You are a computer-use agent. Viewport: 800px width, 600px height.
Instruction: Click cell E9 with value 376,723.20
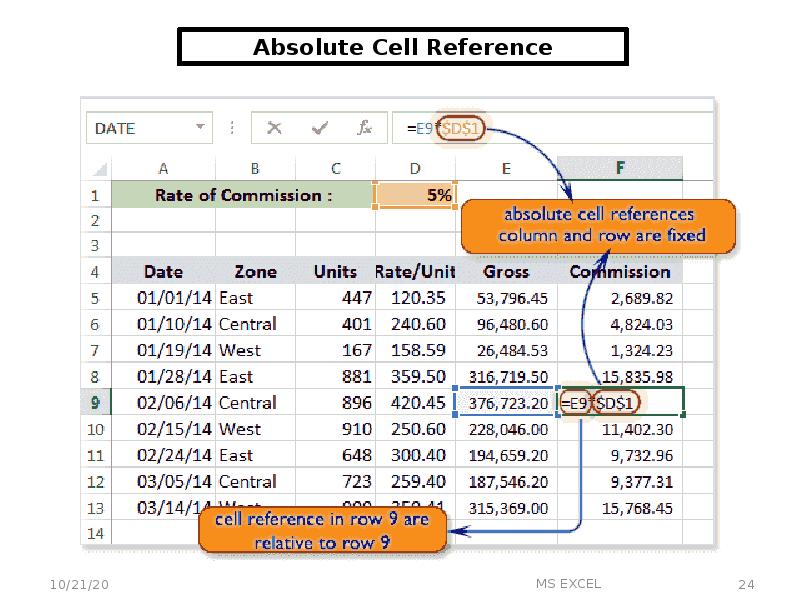pos(506,403)
